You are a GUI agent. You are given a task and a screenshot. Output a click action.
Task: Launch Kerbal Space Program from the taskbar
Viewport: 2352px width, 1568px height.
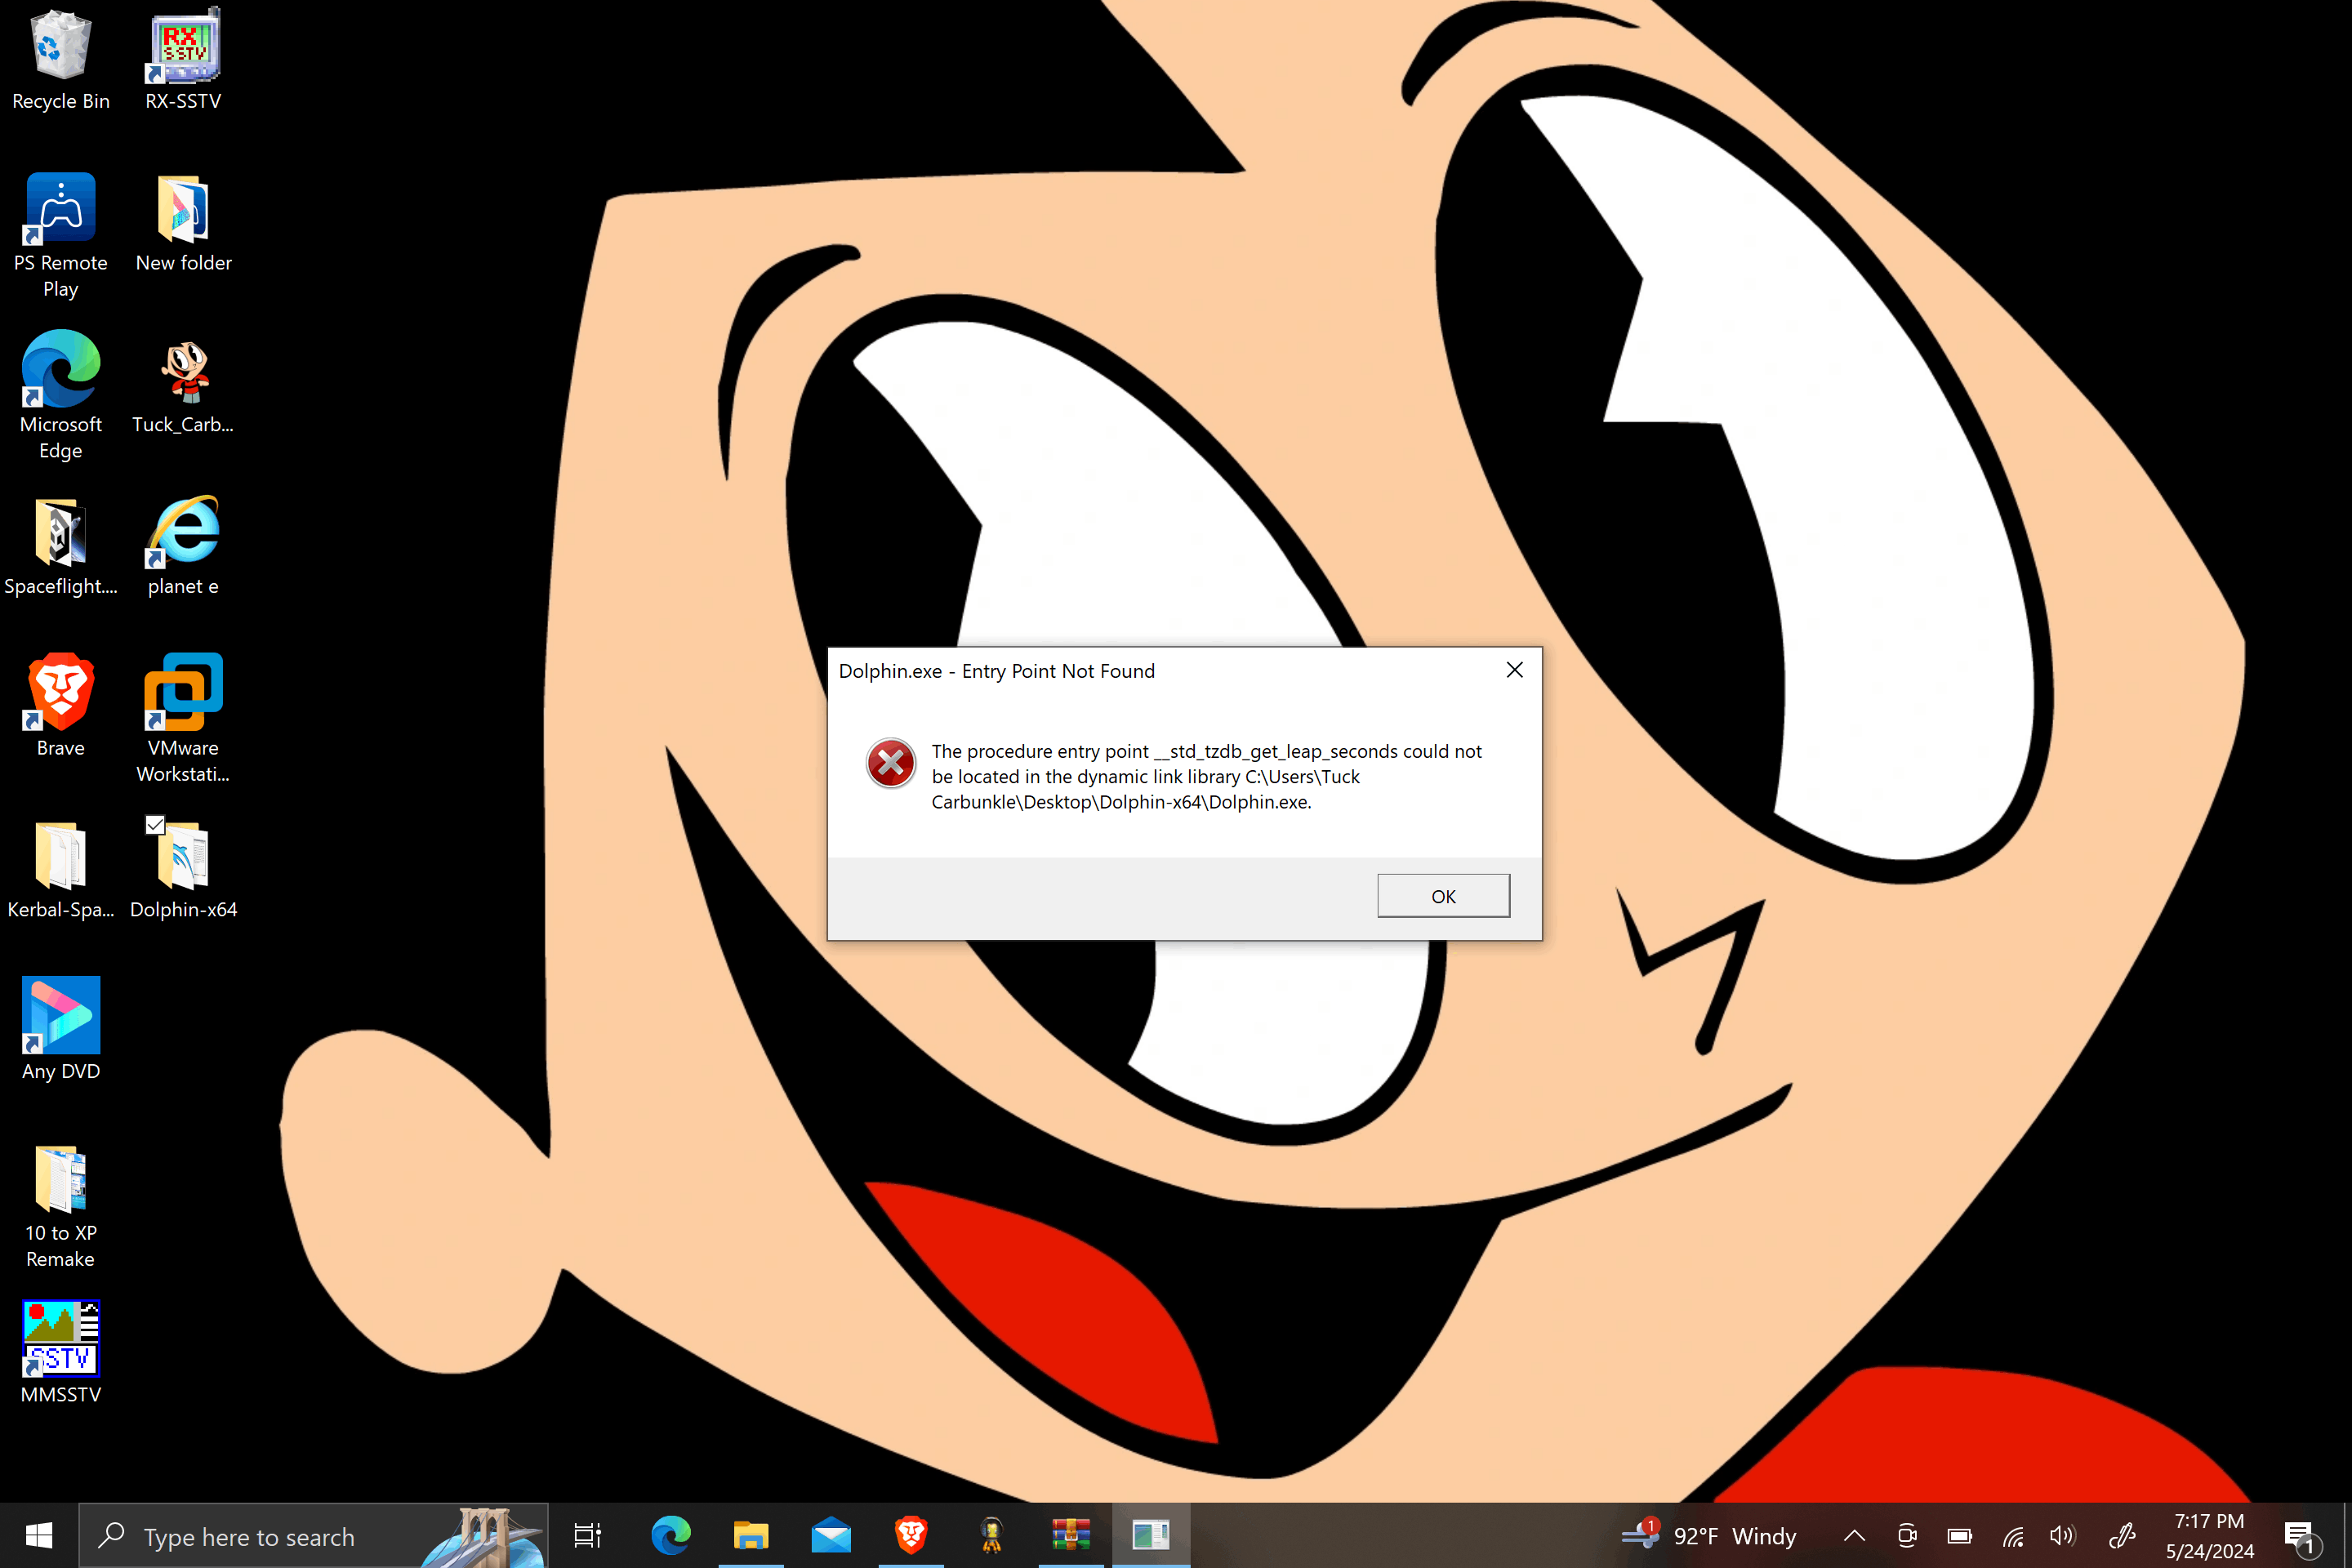[991, 1535]
